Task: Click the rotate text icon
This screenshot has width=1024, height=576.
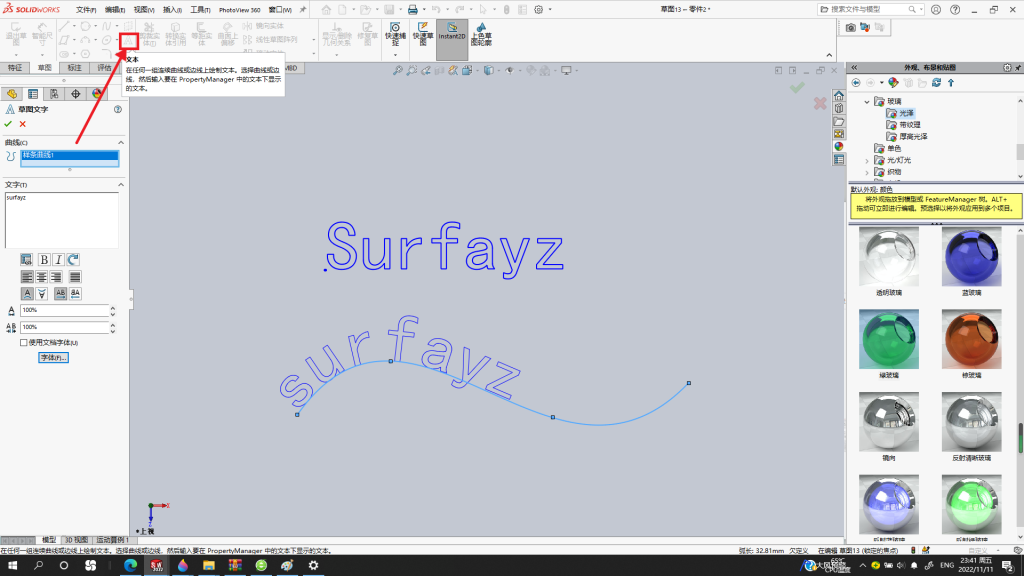Action: [73, 260]
